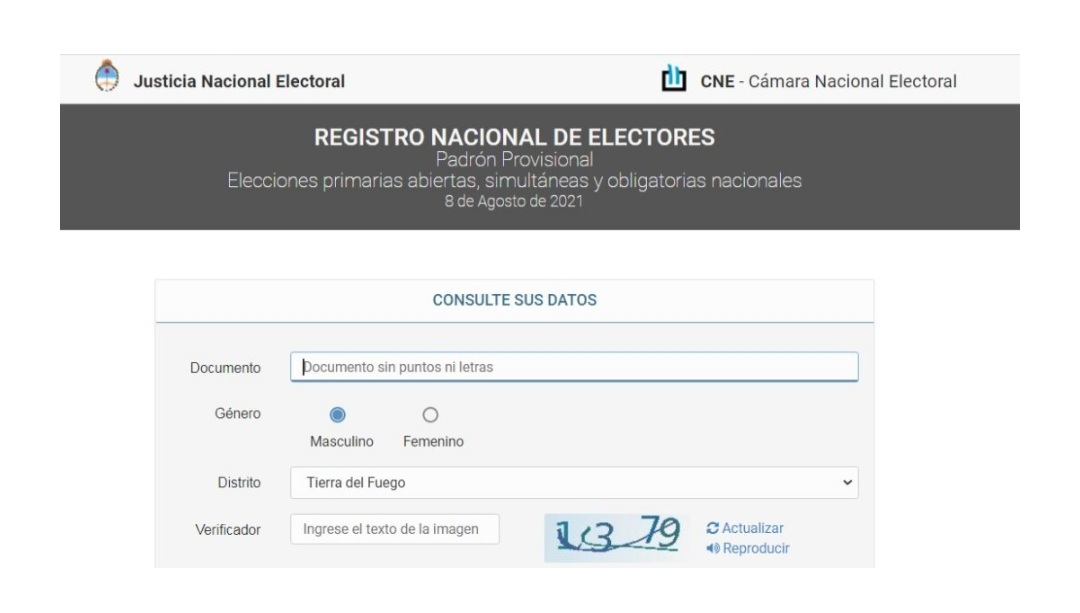
Task: Focus the Verificador captcha text field
Action: [395, 529]
